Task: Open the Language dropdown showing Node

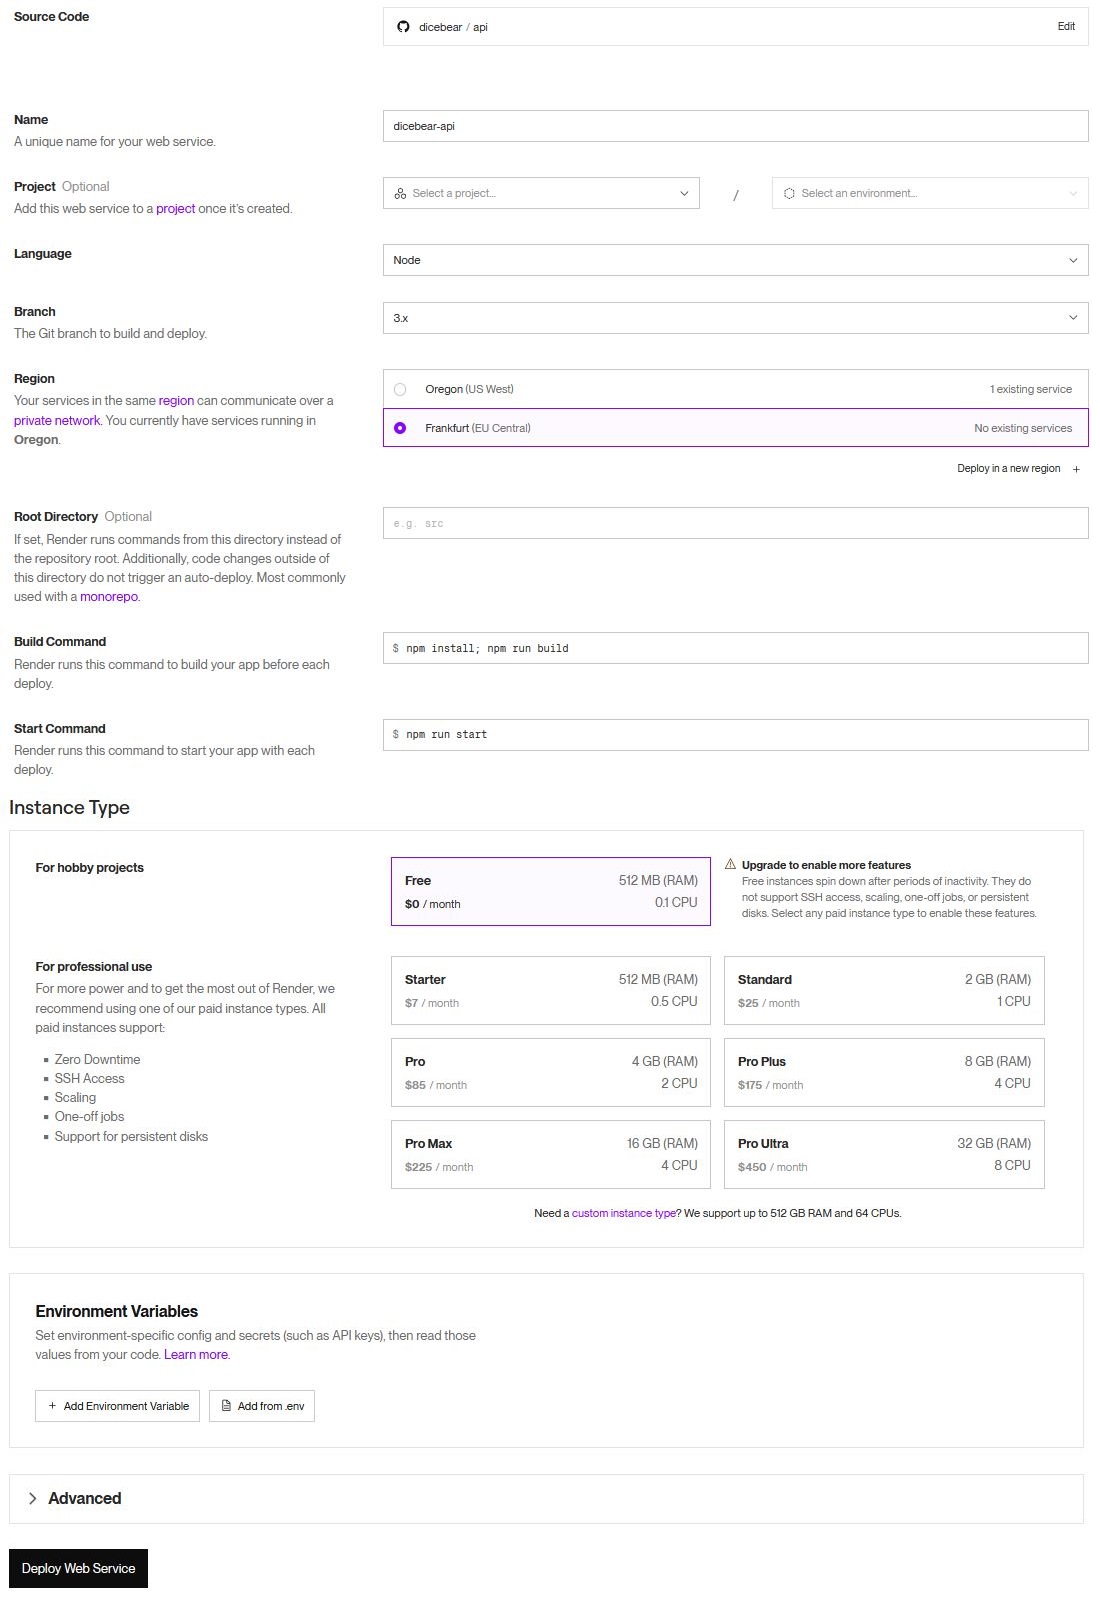Action: (x=735, y=260)
